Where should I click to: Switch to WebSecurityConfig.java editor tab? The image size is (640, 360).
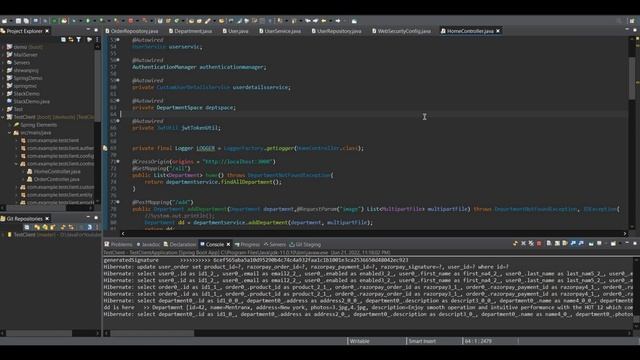(x=401, y=31)
